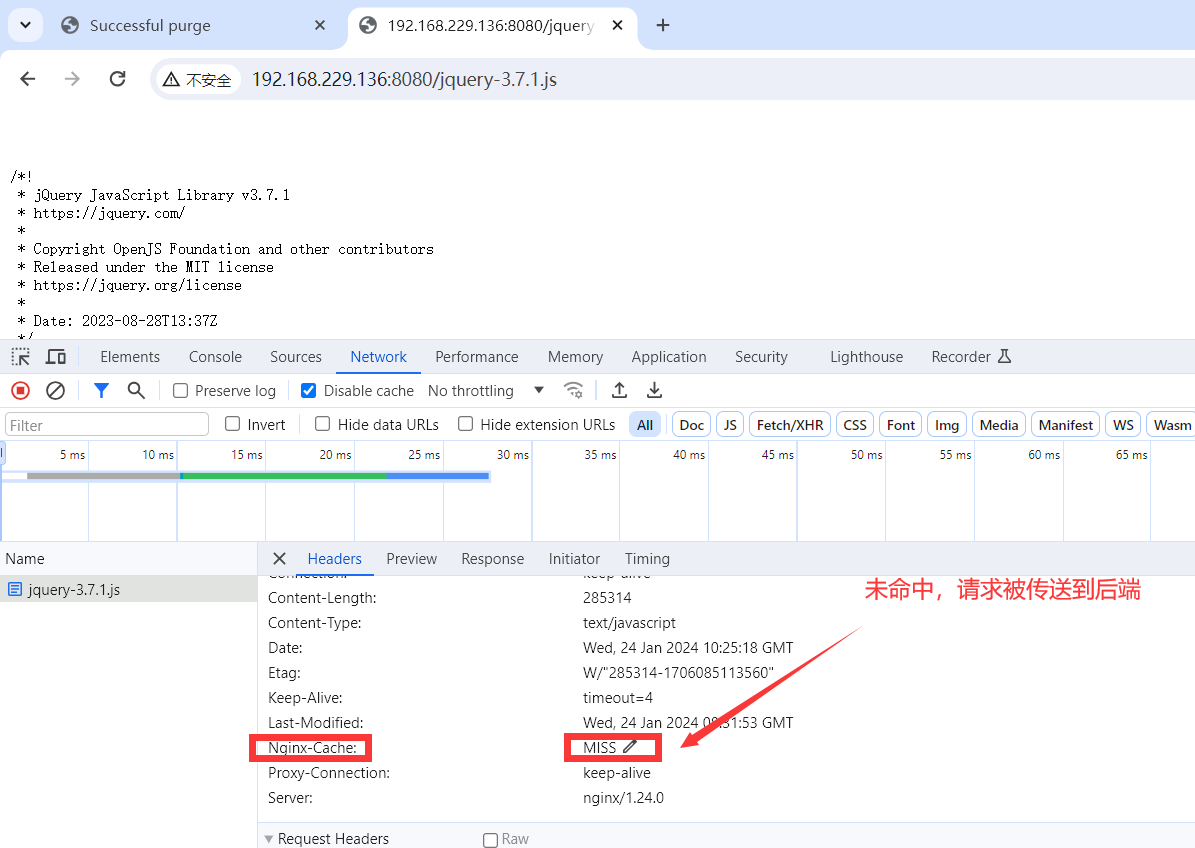The image size is (1195, 848).
Task: Toggle the network filter funnel icon
Action: pyautogui.click(x=101, y=391)
